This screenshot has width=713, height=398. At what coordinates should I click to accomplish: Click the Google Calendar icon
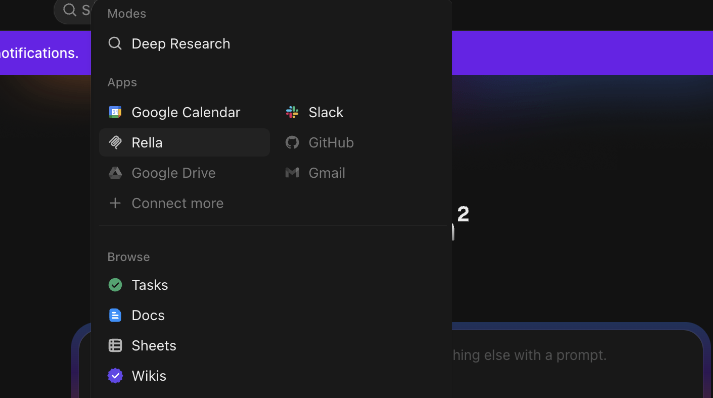(x=115, y=112)
